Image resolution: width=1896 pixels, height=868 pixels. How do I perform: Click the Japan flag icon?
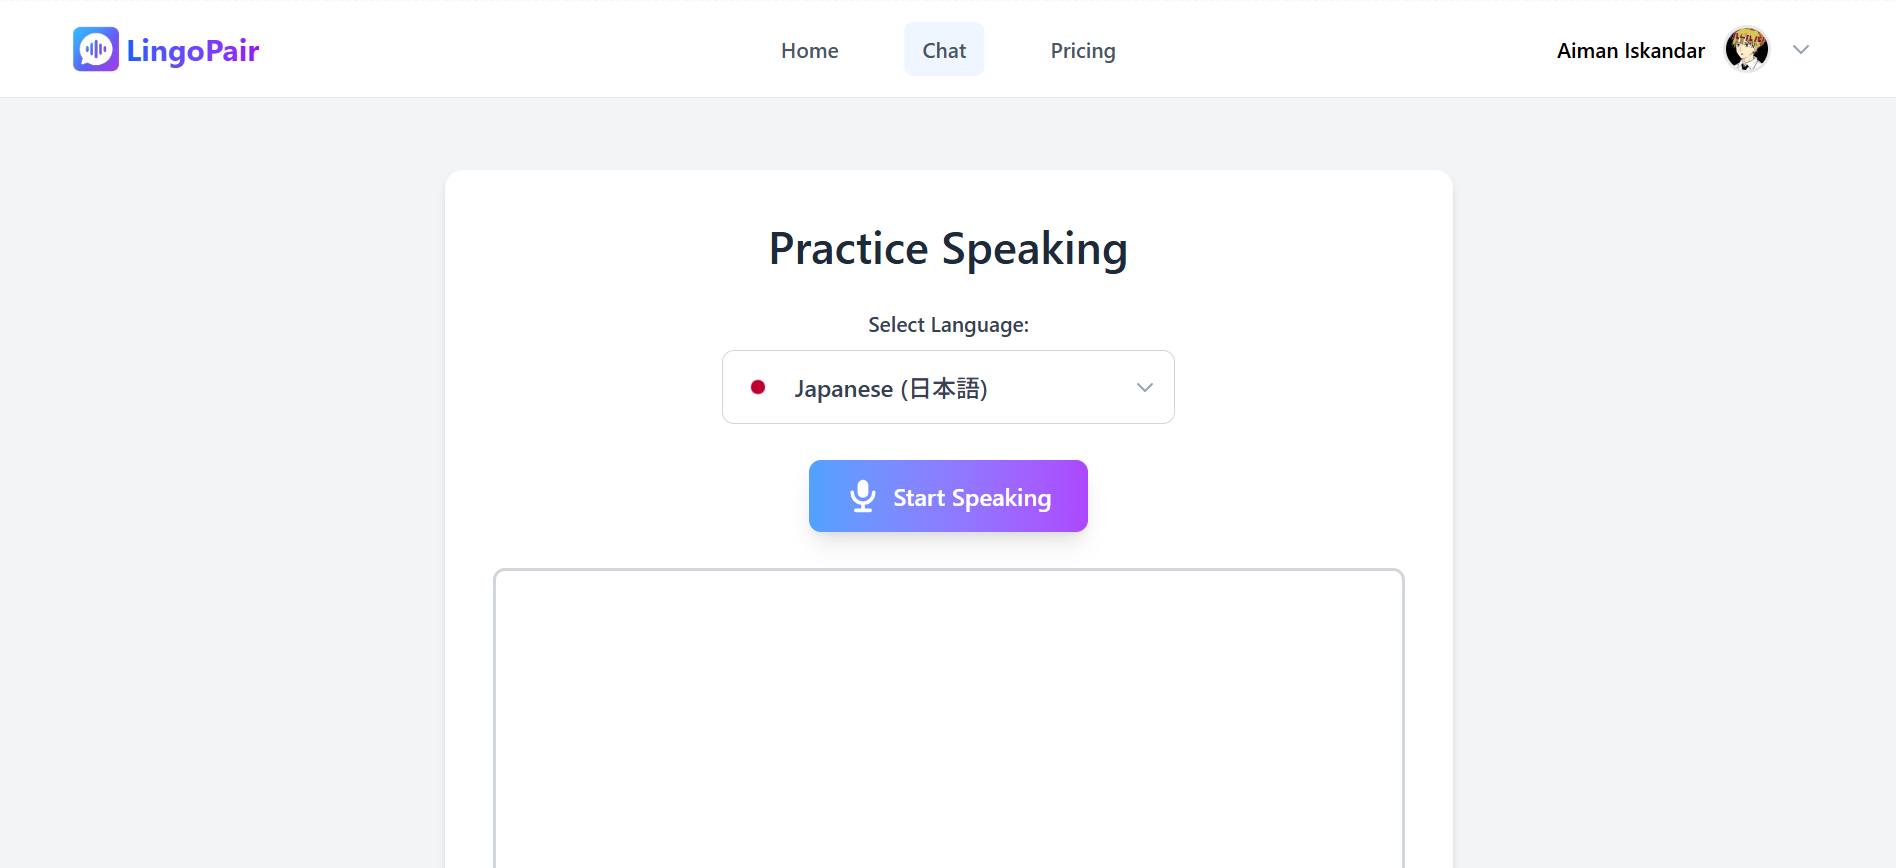tap(758, 387)
